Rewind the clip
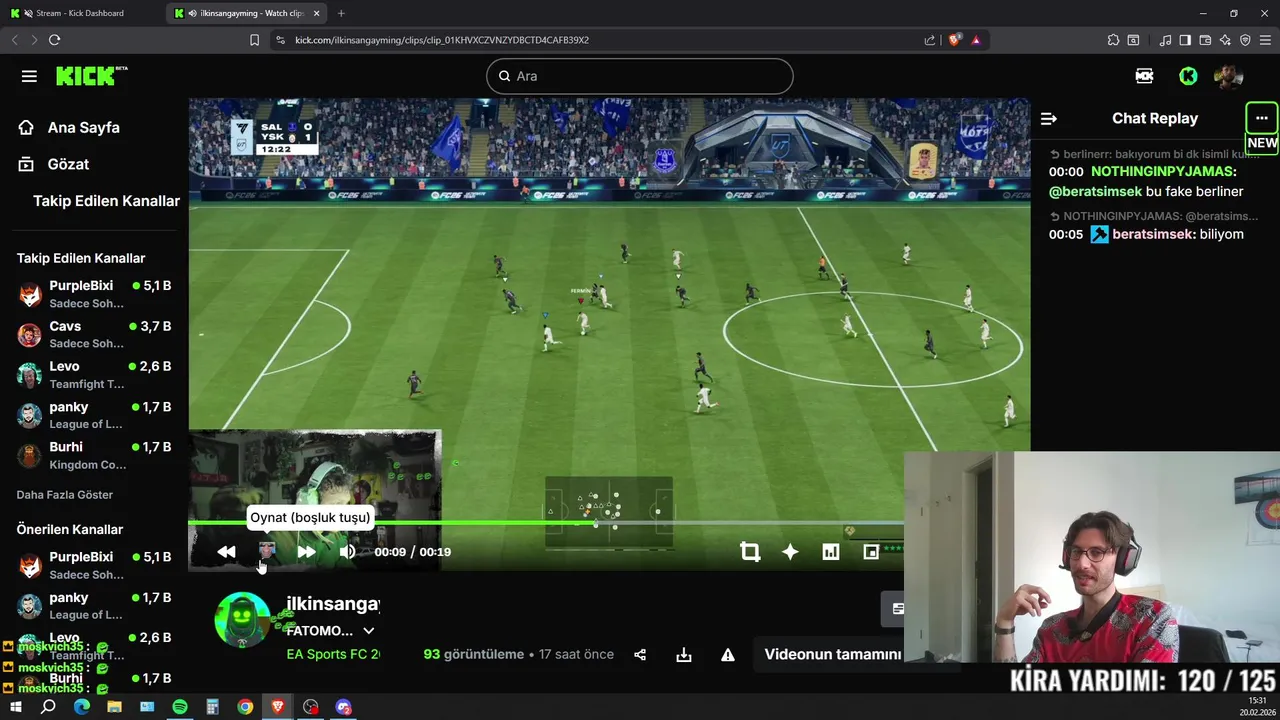Screen dimensions: 1280x720 point(227,552)
